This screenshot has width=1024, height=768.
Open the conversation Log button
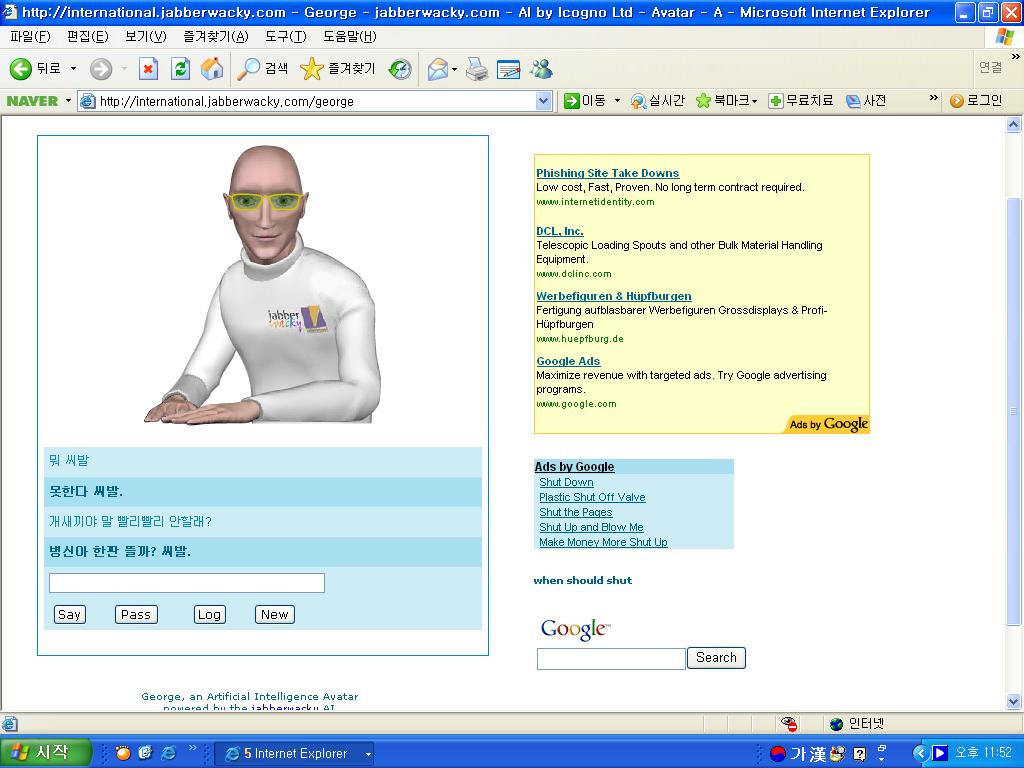point(209,615)
